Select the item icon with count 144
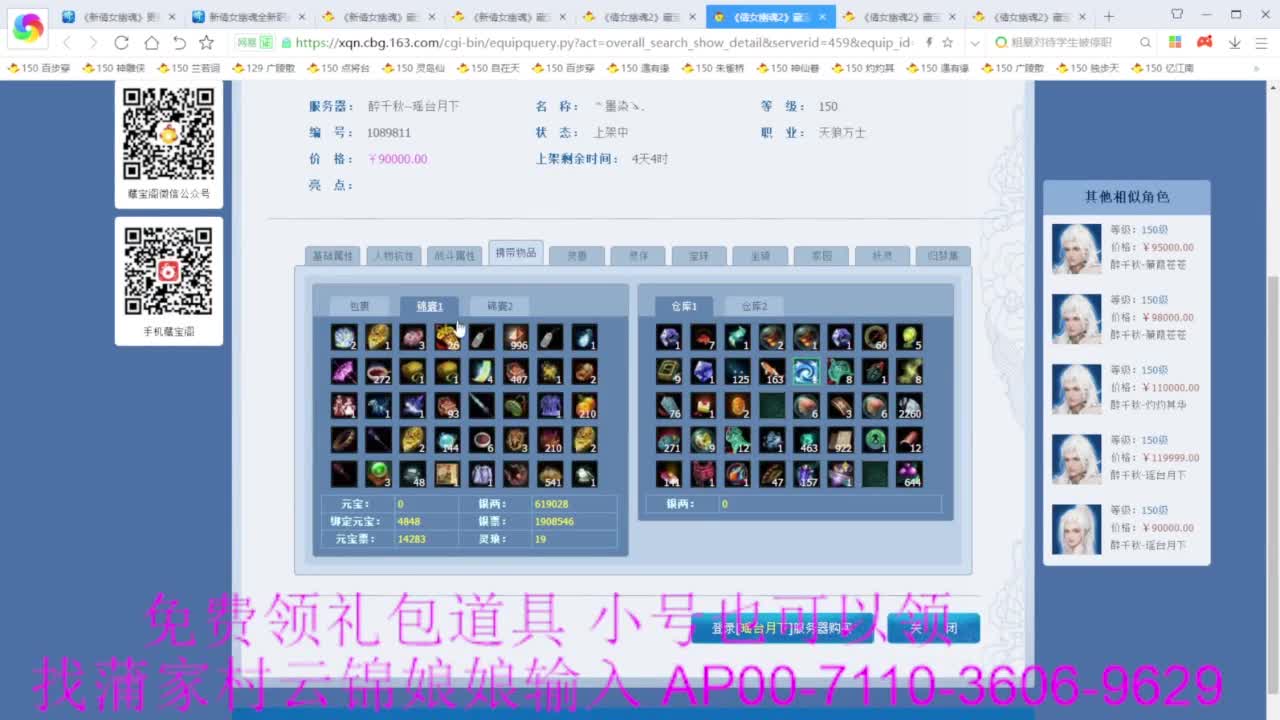 point(447,440)
